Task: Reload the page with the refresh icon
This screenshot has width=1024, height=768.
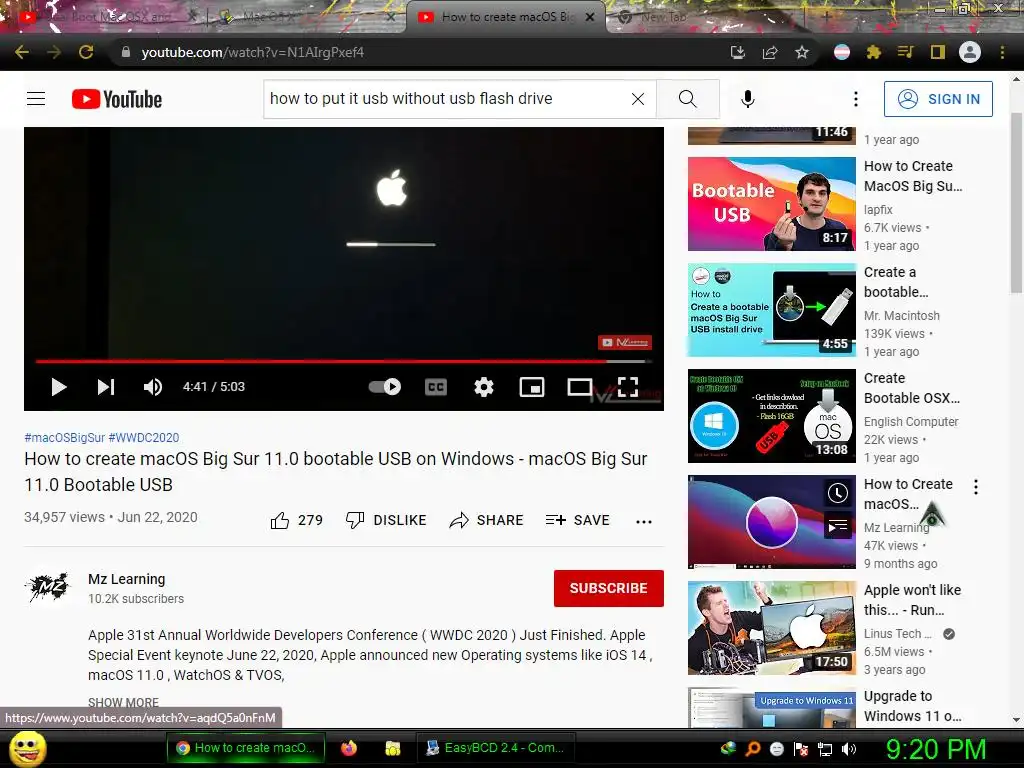Action: (86, 52)
